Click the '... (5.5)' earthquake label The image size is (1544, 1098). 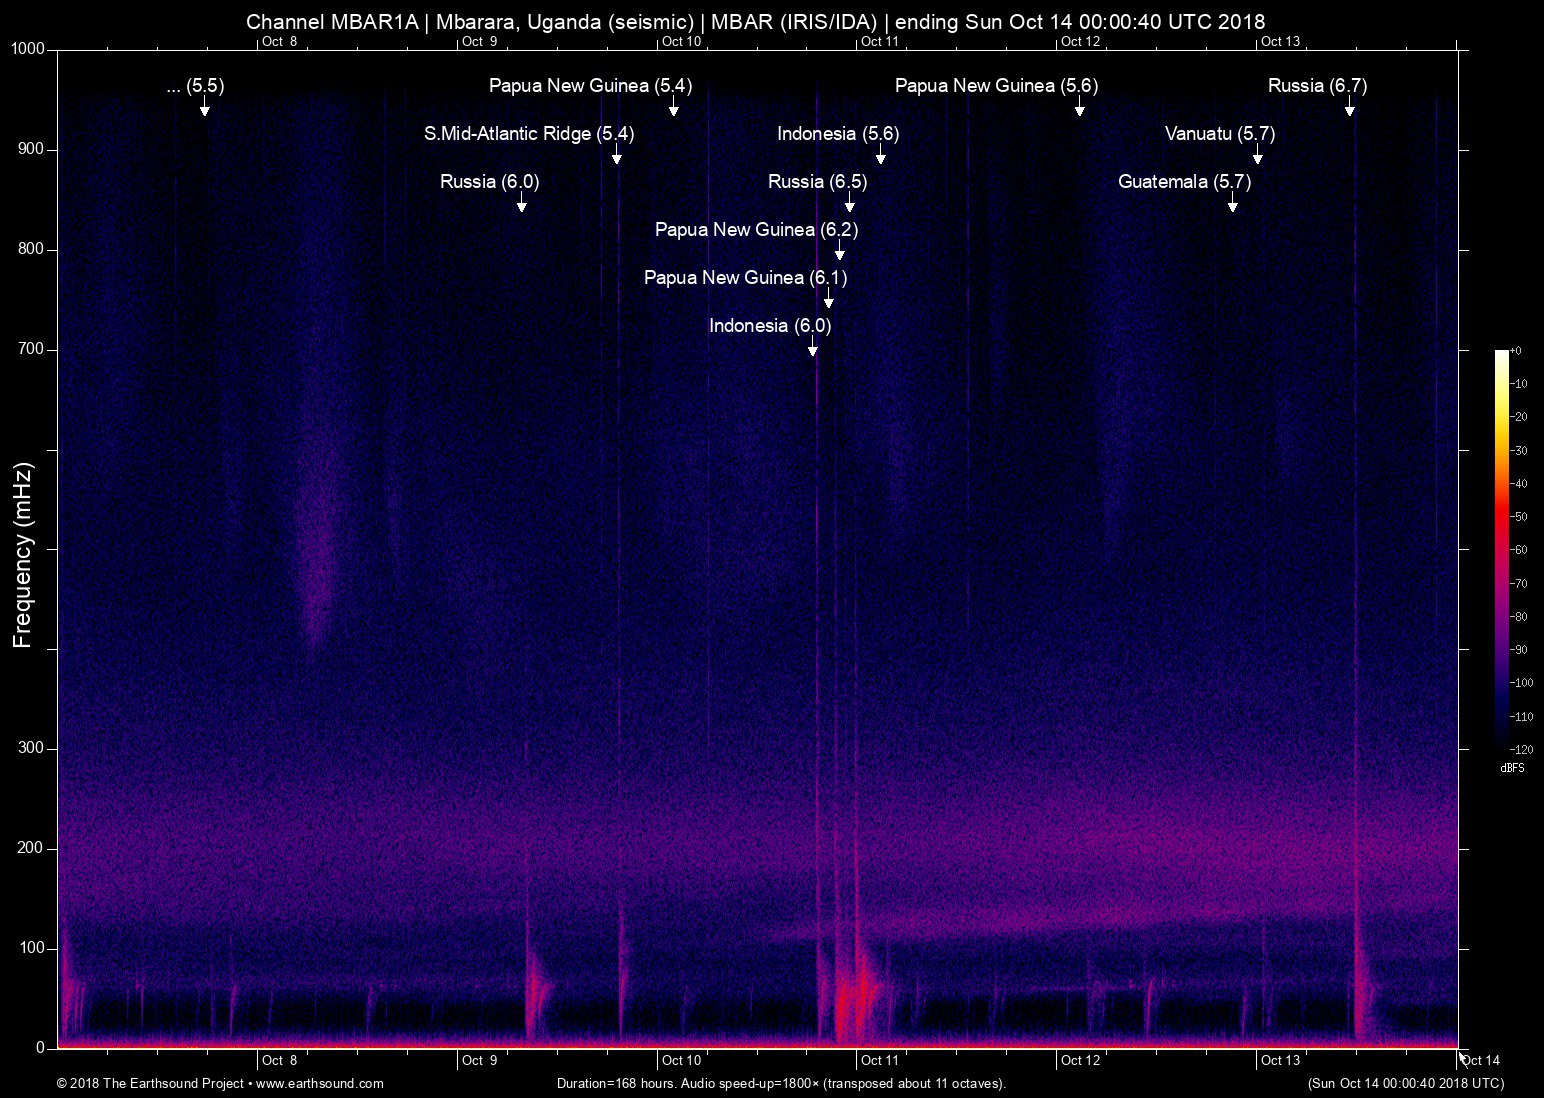195,86
